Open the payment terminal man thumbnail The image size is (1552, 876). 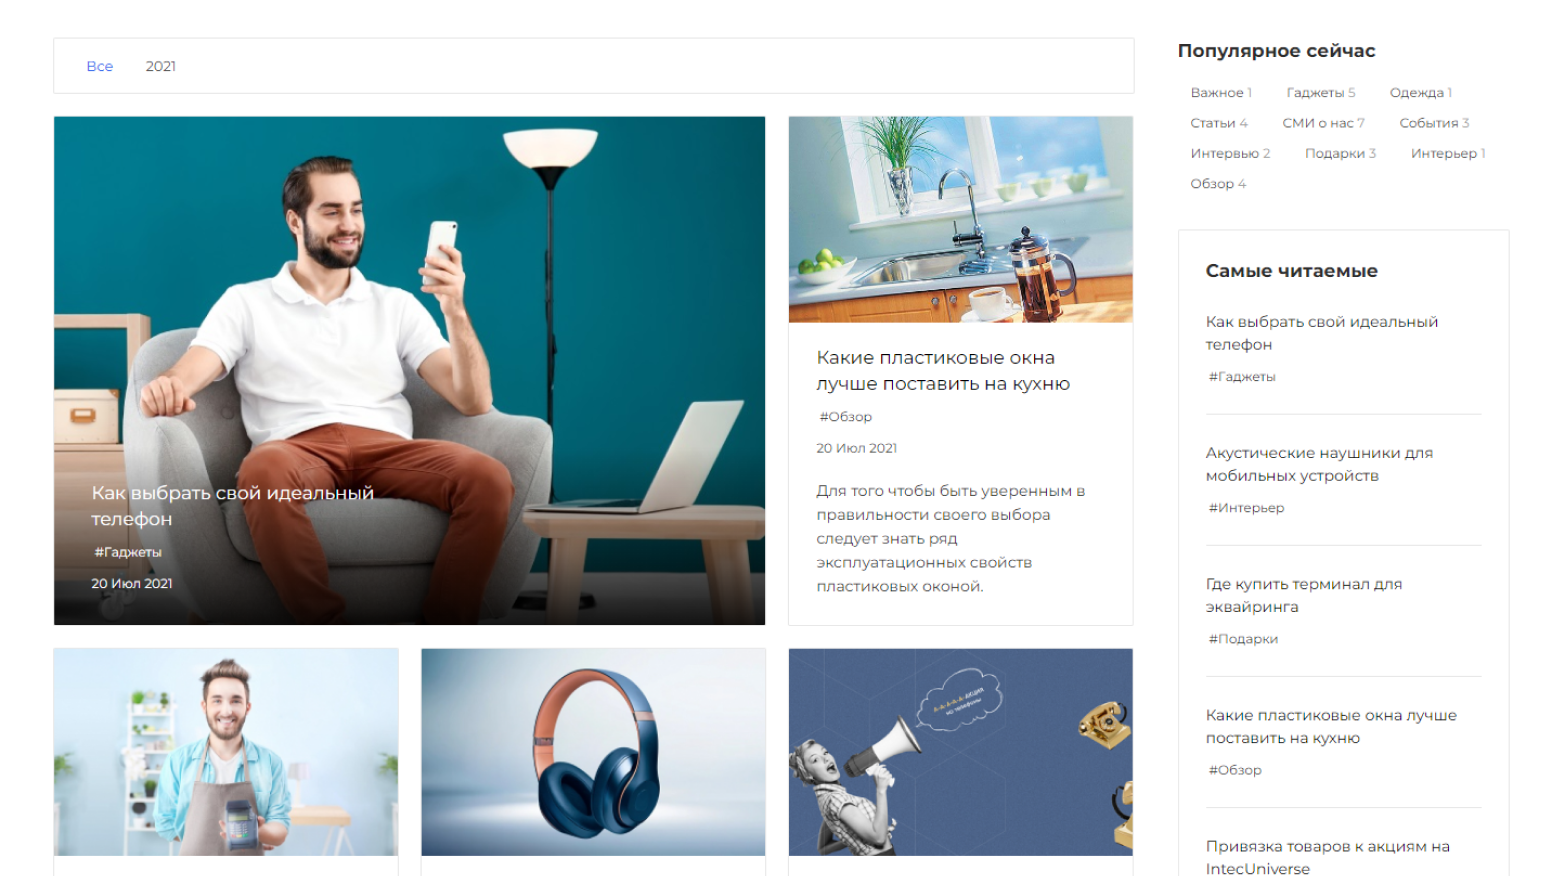[226, 752]
